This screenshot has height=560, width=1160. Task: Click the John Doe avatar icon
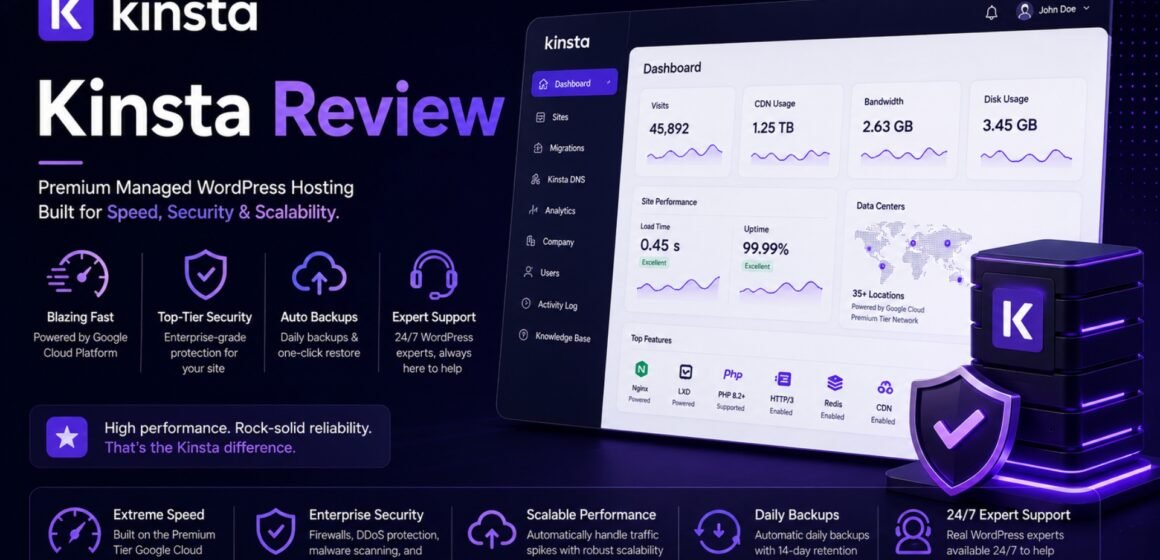coord(1025,10)
